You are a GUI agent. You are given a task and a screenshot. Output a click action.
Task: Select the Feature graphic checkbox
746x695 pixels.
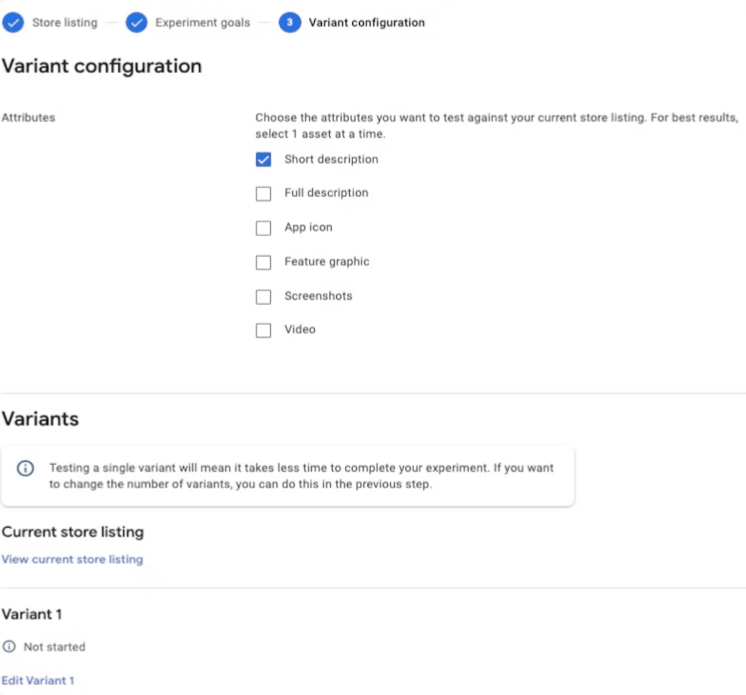point(264,262)
